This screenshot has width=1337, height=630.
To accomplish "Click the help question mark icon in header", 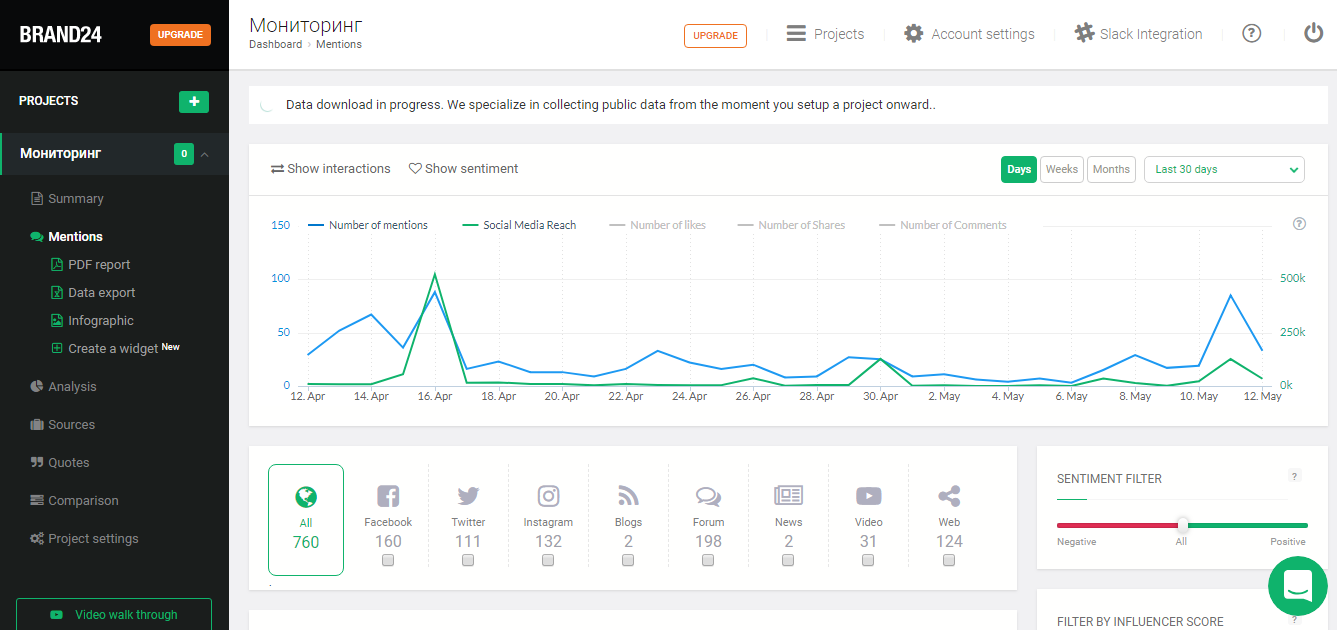I will [1251, 34].
